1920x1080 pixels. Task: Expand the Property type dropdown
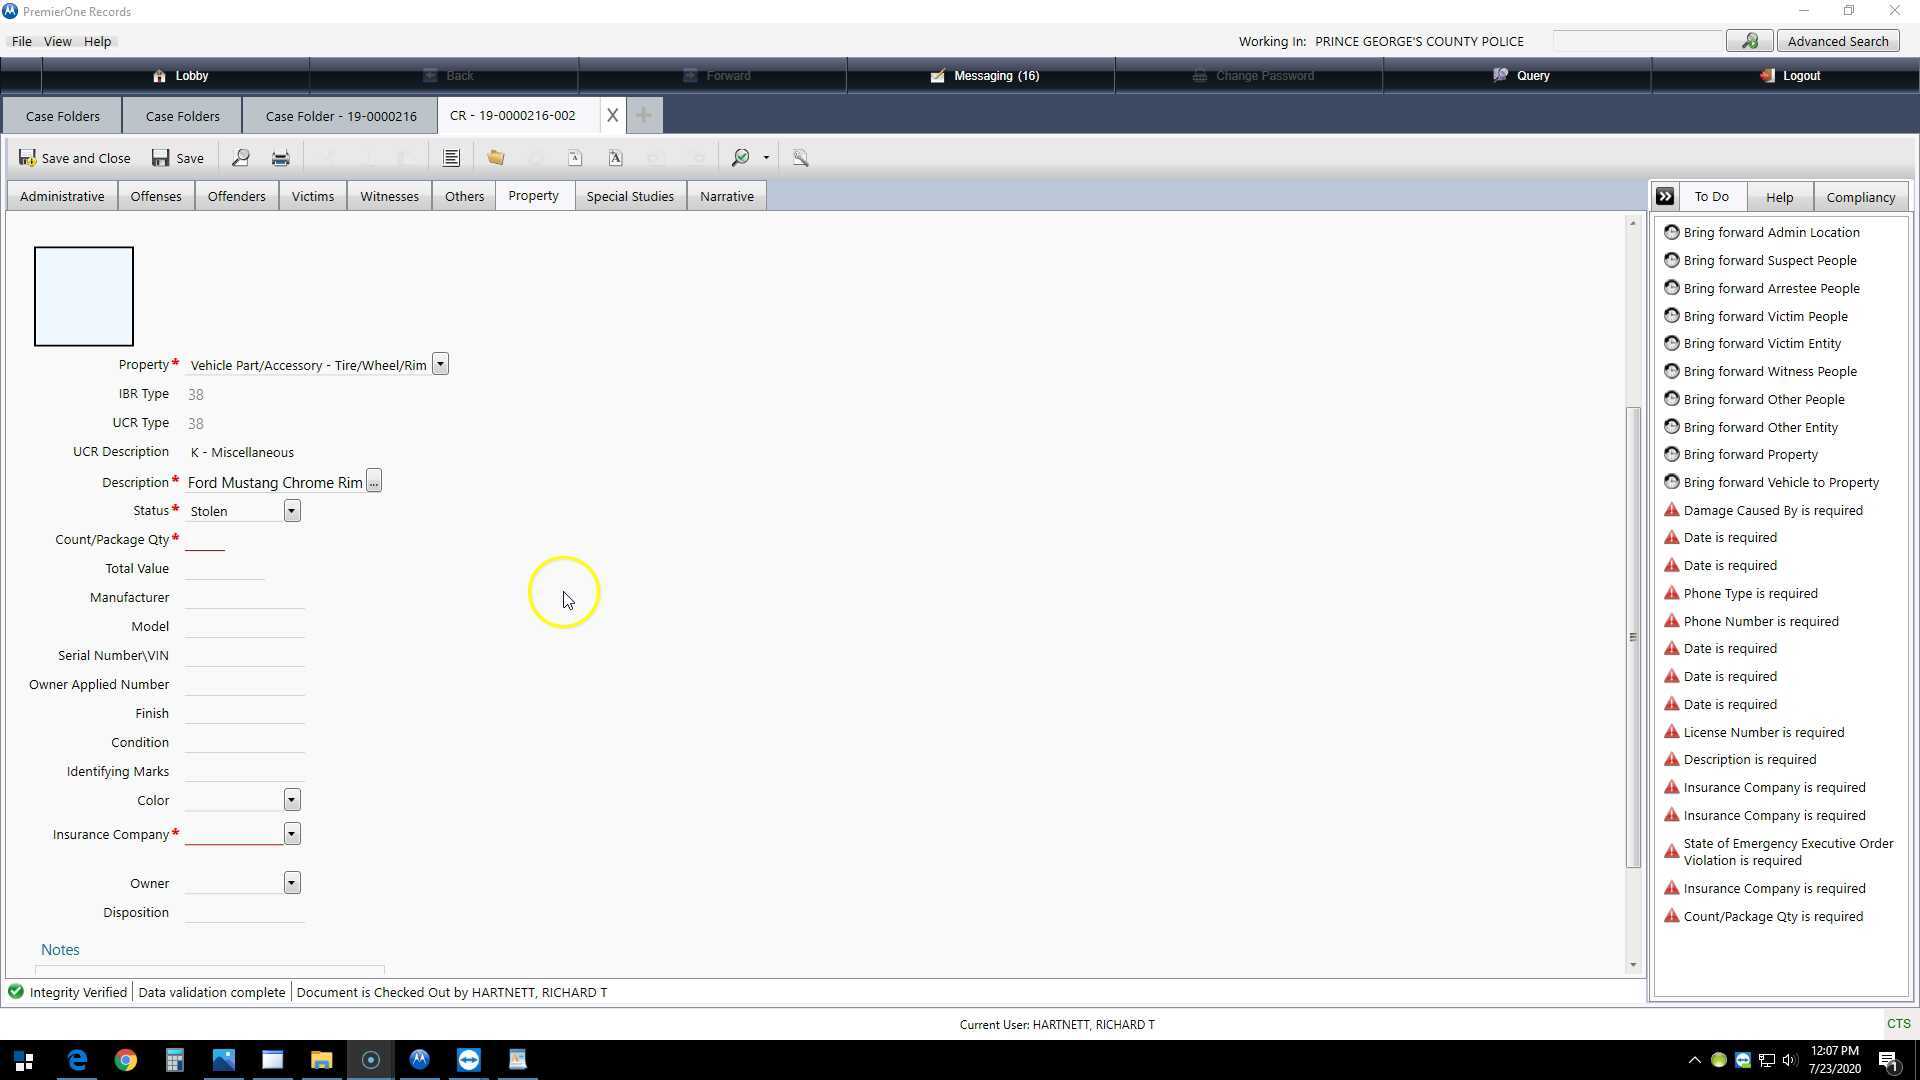point(440,365)
